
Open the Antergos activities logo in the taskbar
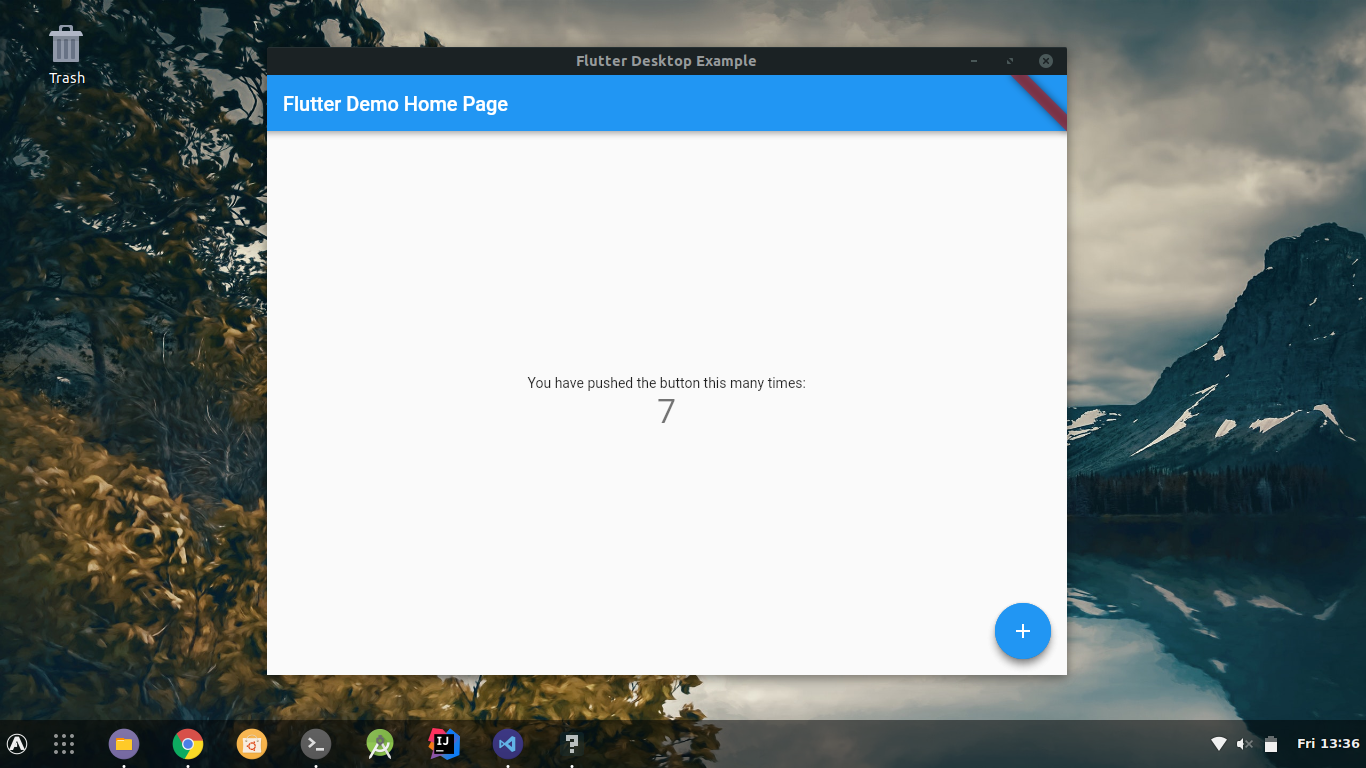tap(17, 744)
